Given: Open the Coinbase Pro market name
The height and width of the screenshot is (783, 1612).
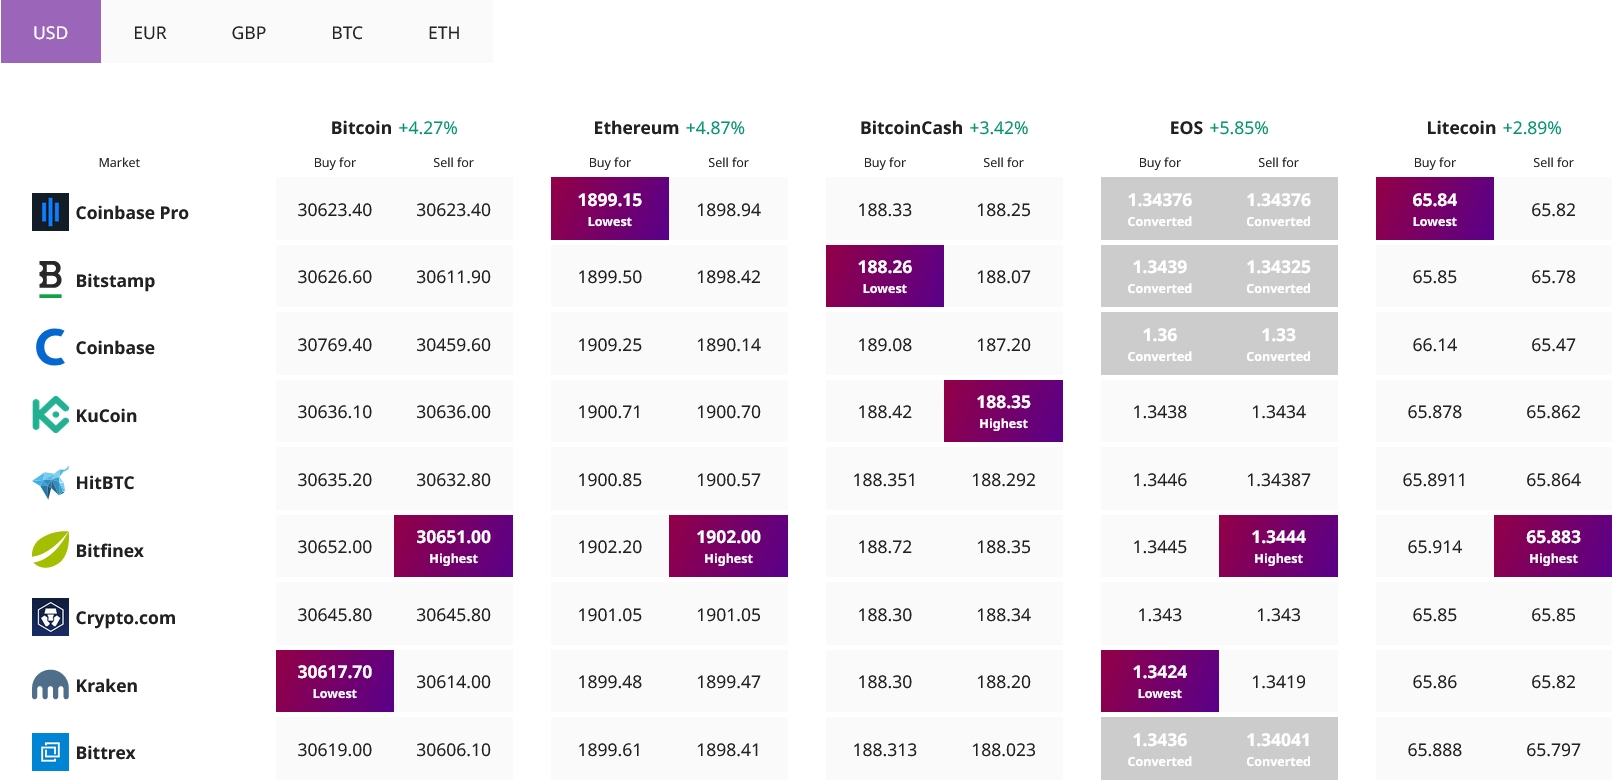Looking at the screenshot, I should (x=132, y=212).
